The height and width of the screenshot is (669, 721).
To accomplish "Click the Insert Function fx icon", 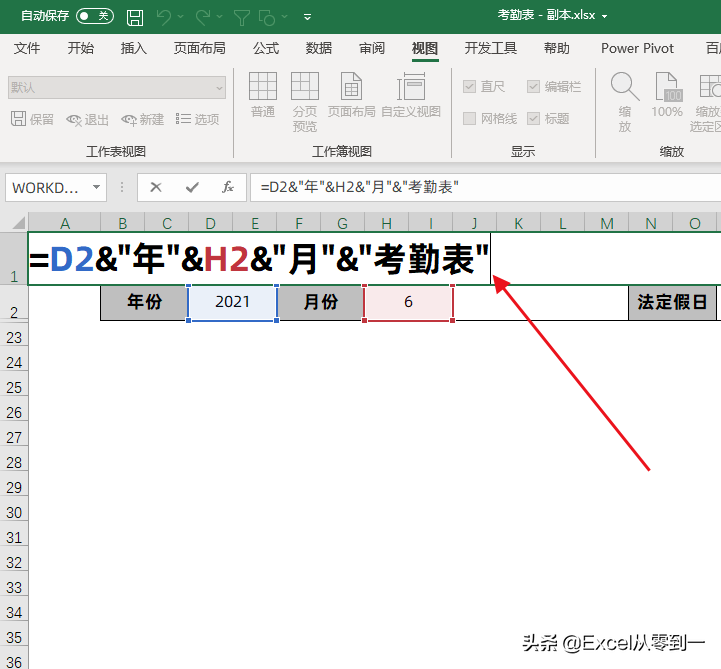I will click(x=228, y=187).
